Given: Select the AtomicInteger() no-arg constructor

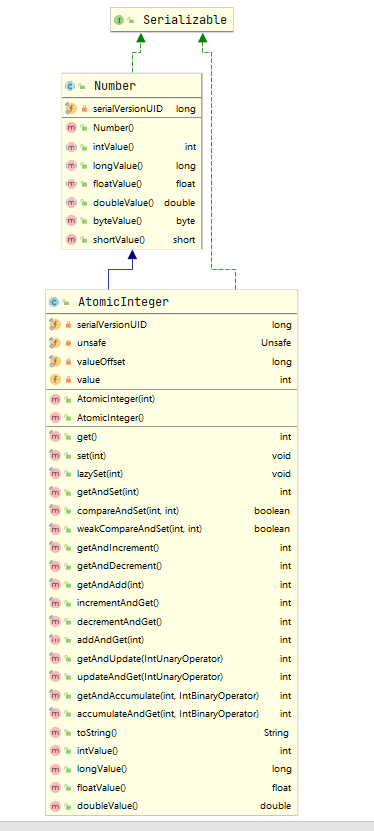Looking at the screenshot, I should tap(172, 418).
